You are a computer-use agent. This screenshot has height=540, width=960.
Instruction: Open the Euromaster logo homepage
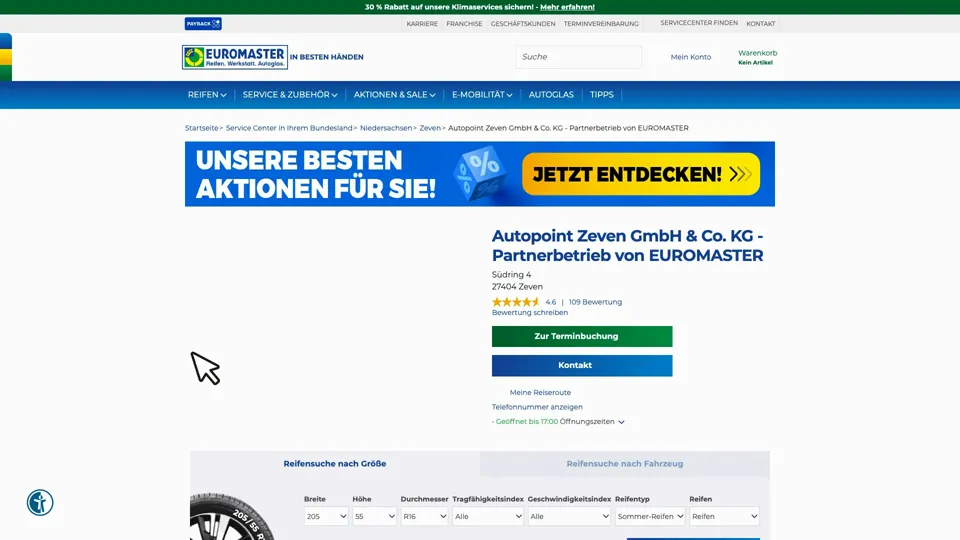click(x=234, y=57)
